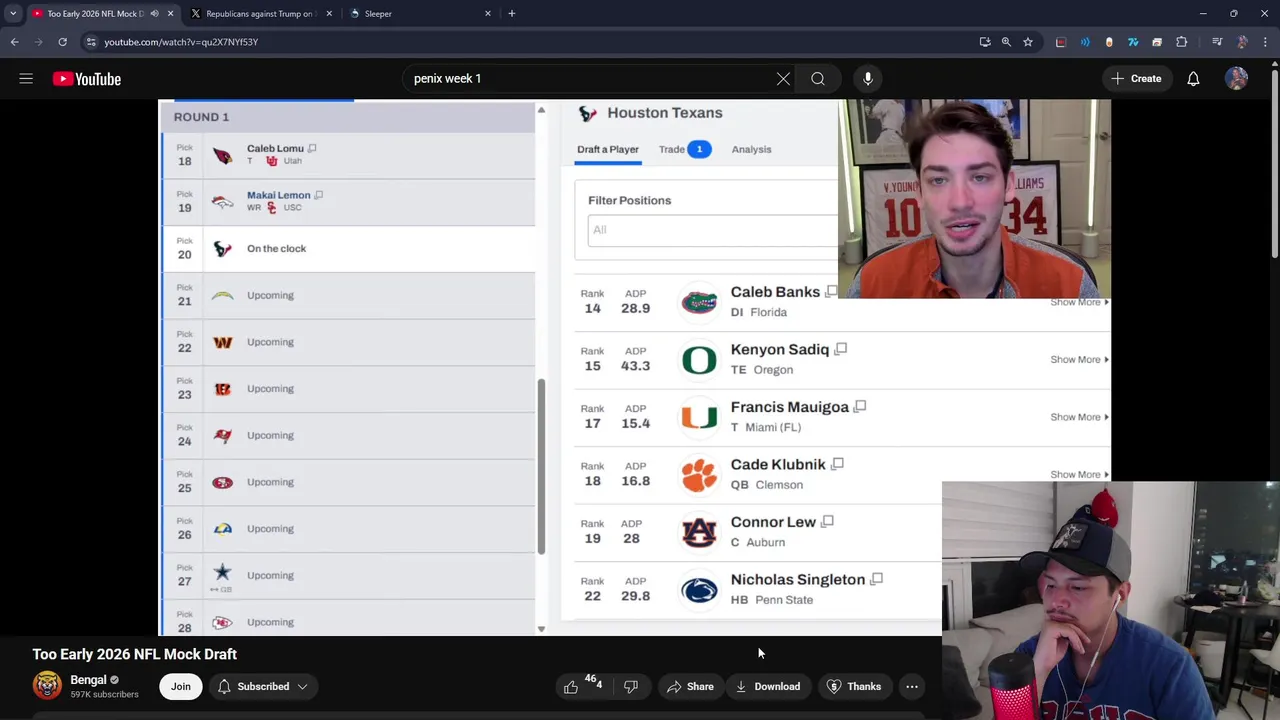Select the Draft a Player tab
The width and height of the screenshot is (1280, 720).
tap(608, 149)
